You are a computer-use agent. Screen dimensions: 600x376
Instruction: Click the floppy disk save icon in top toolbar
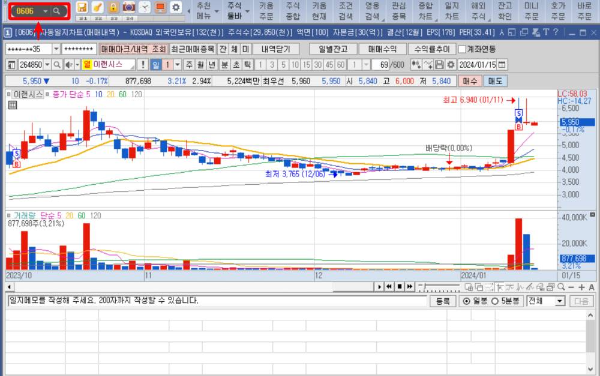pos(82,7)
